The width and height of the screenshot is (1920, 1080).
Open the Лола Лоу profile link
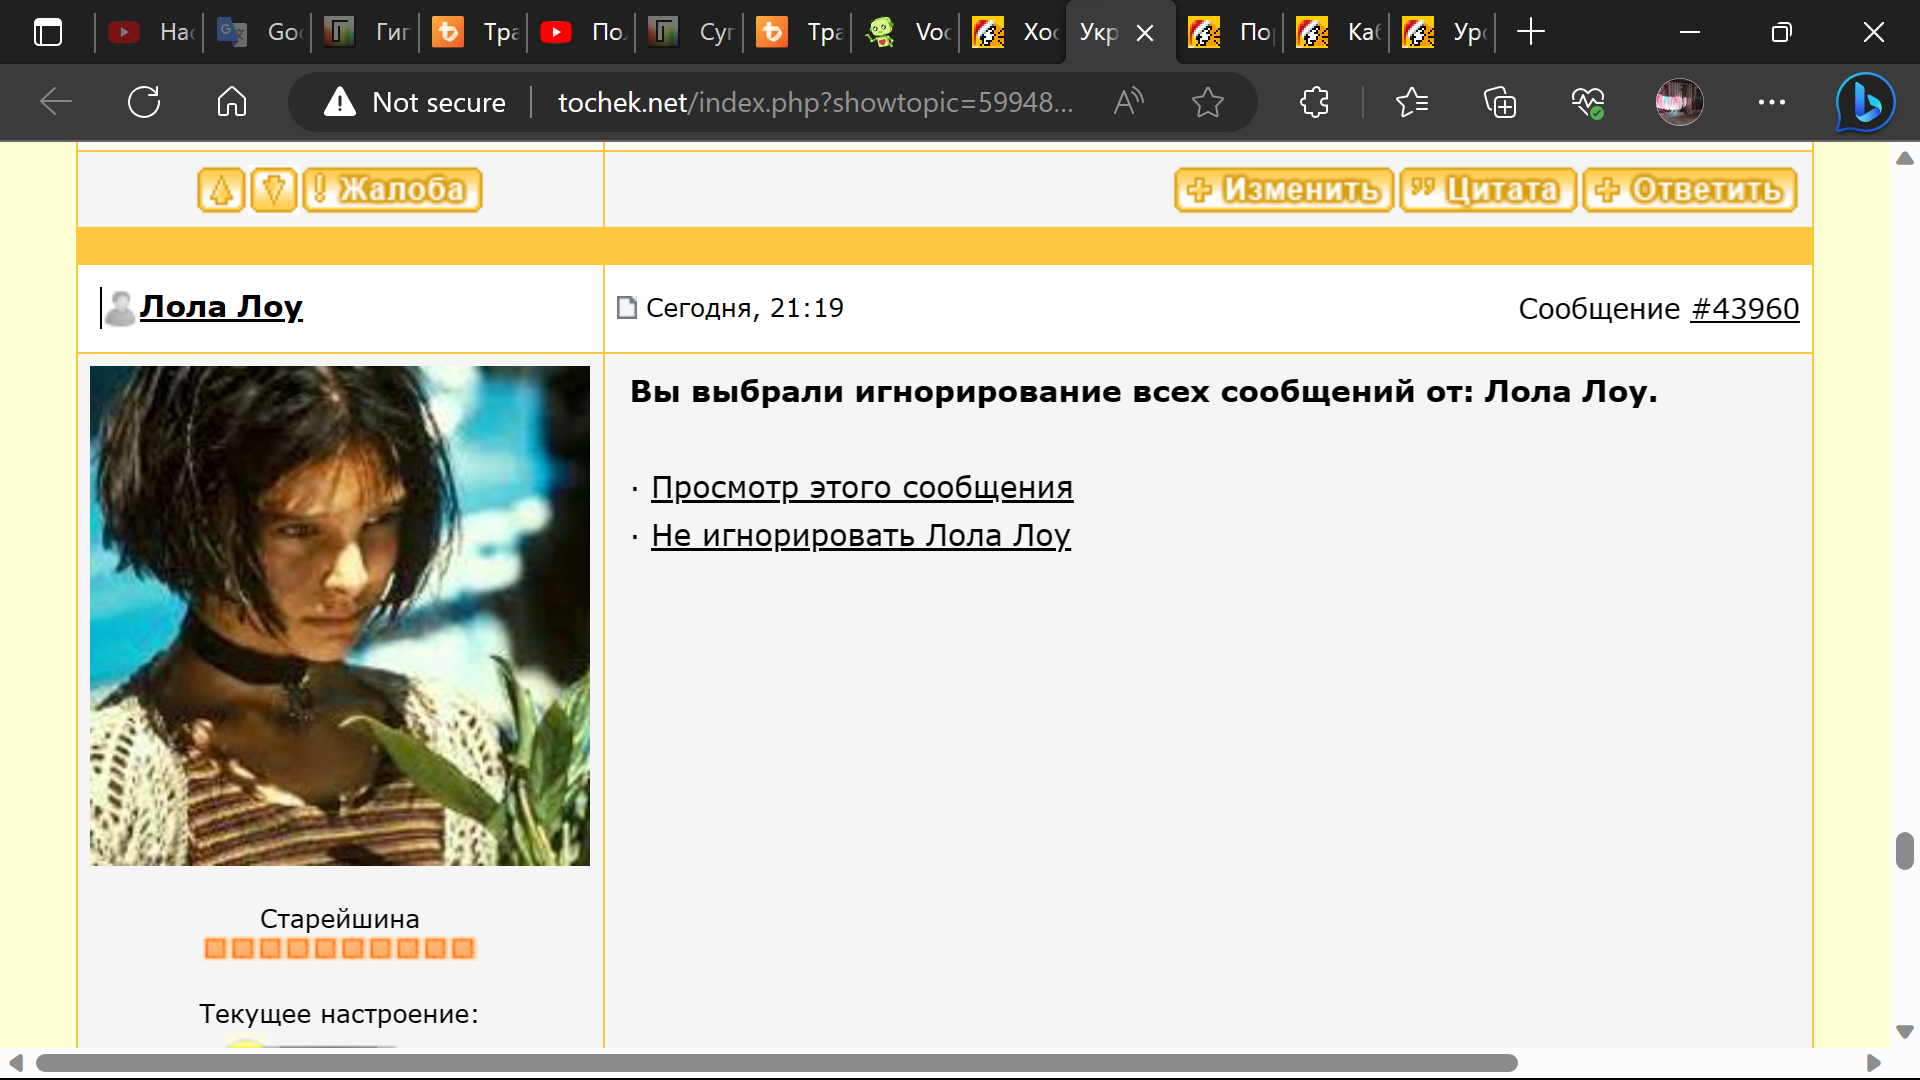coord(221,306)
